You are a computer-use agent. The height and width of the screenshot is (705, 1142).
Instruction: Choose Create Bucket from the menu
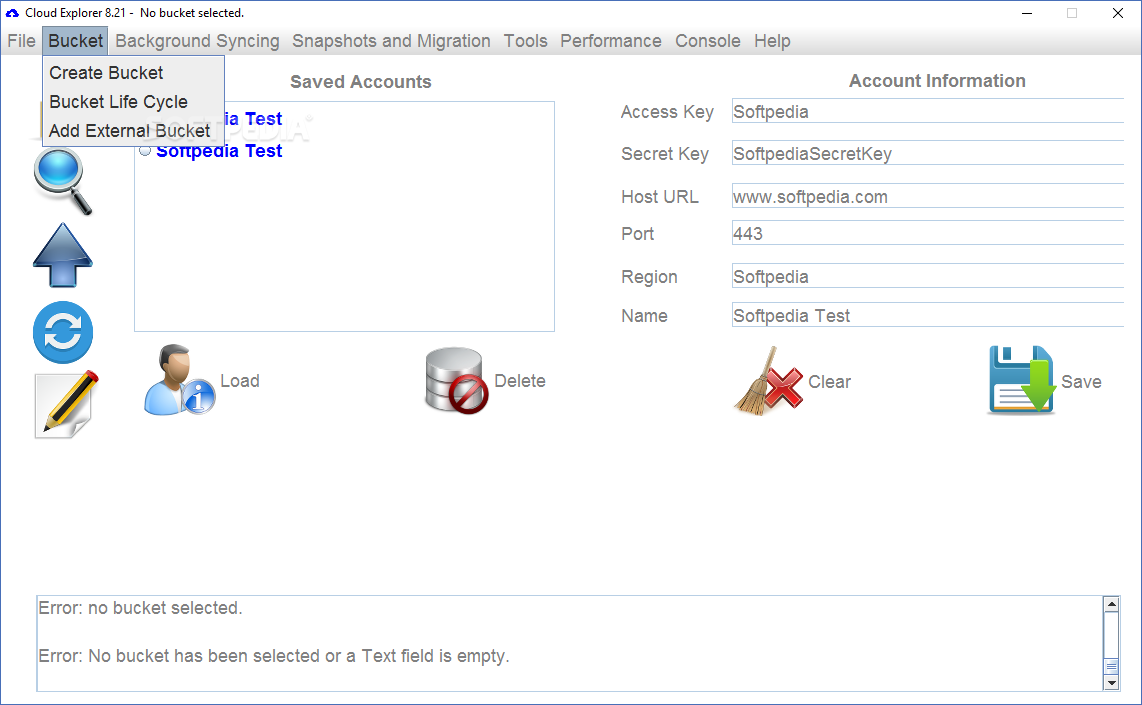coord(133,73)
